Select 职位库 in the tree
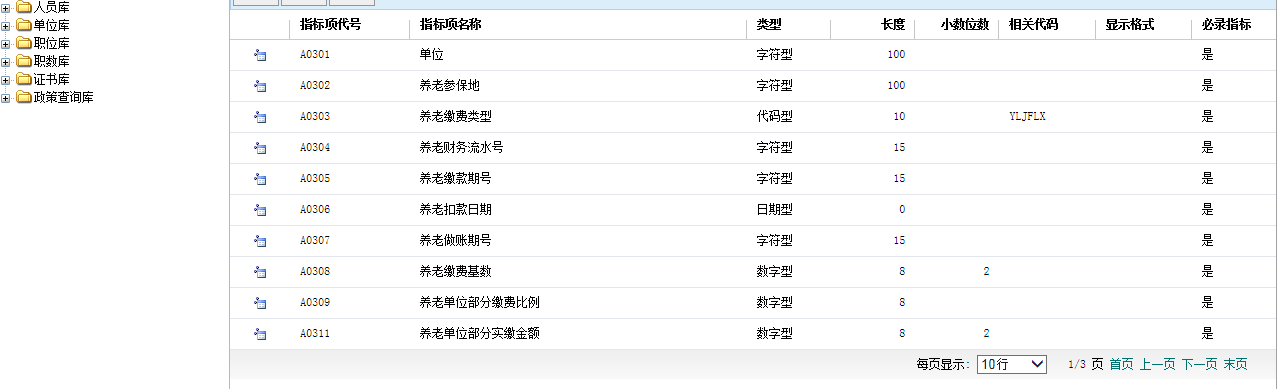1277x389 pixels. [x=51, y=44]
